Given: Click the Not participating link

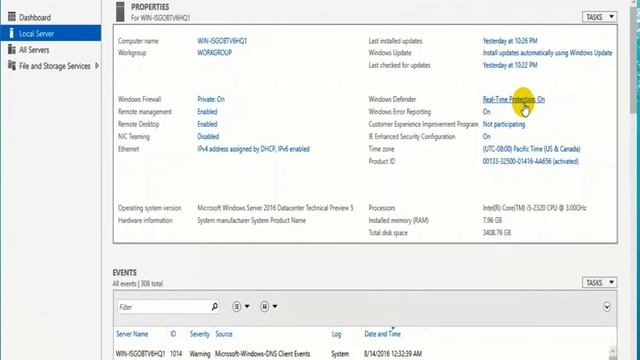Looking at the screenshot, I should tap(504, 124).
